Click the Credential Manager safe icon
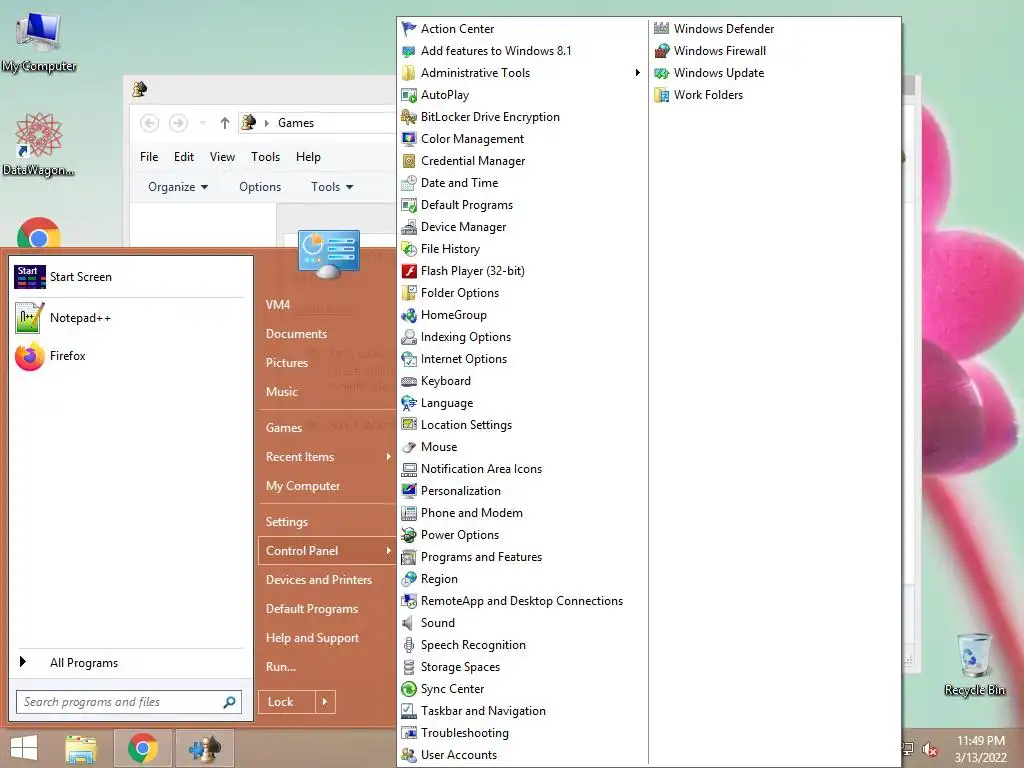The width and height of the screenshot is (1024, 768). pyautogui.click(x=409, y=161)
